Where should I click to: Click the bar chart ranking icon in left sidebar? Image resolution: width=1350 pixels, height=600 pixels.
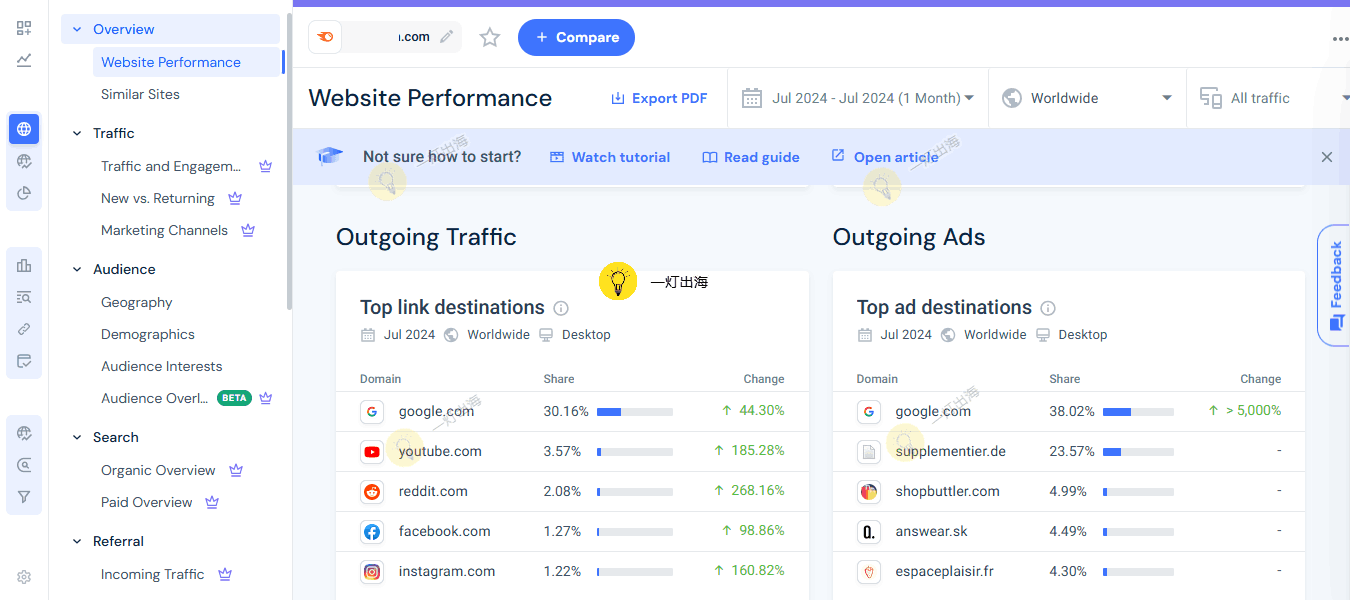[24, 265]
